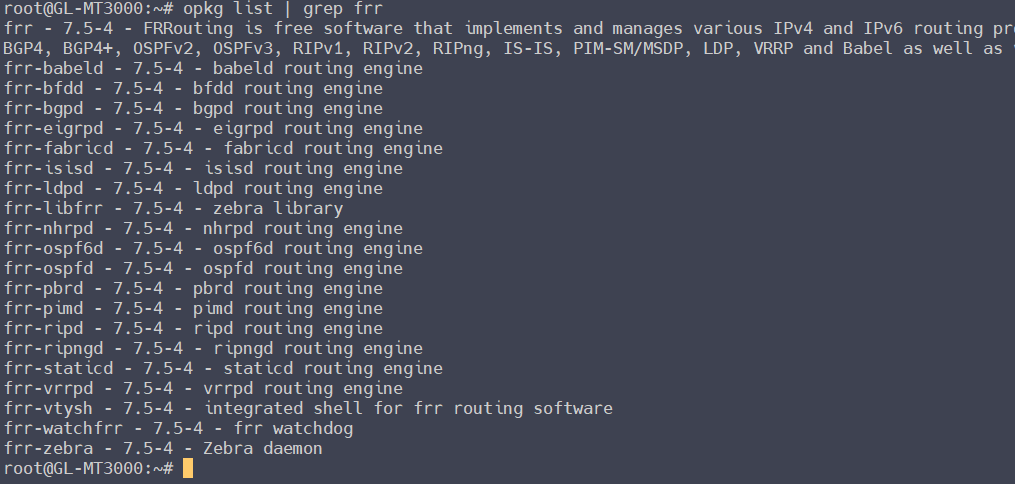Select the frr-vrrpd package entry
This screenshot has width=1015, height=484.
coord(203,389)
